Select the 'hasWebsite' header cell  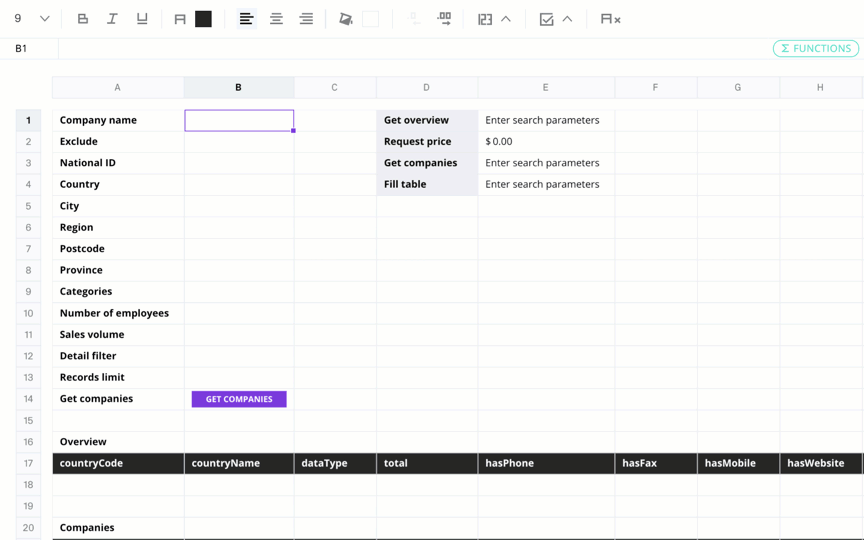pos(821,463)
